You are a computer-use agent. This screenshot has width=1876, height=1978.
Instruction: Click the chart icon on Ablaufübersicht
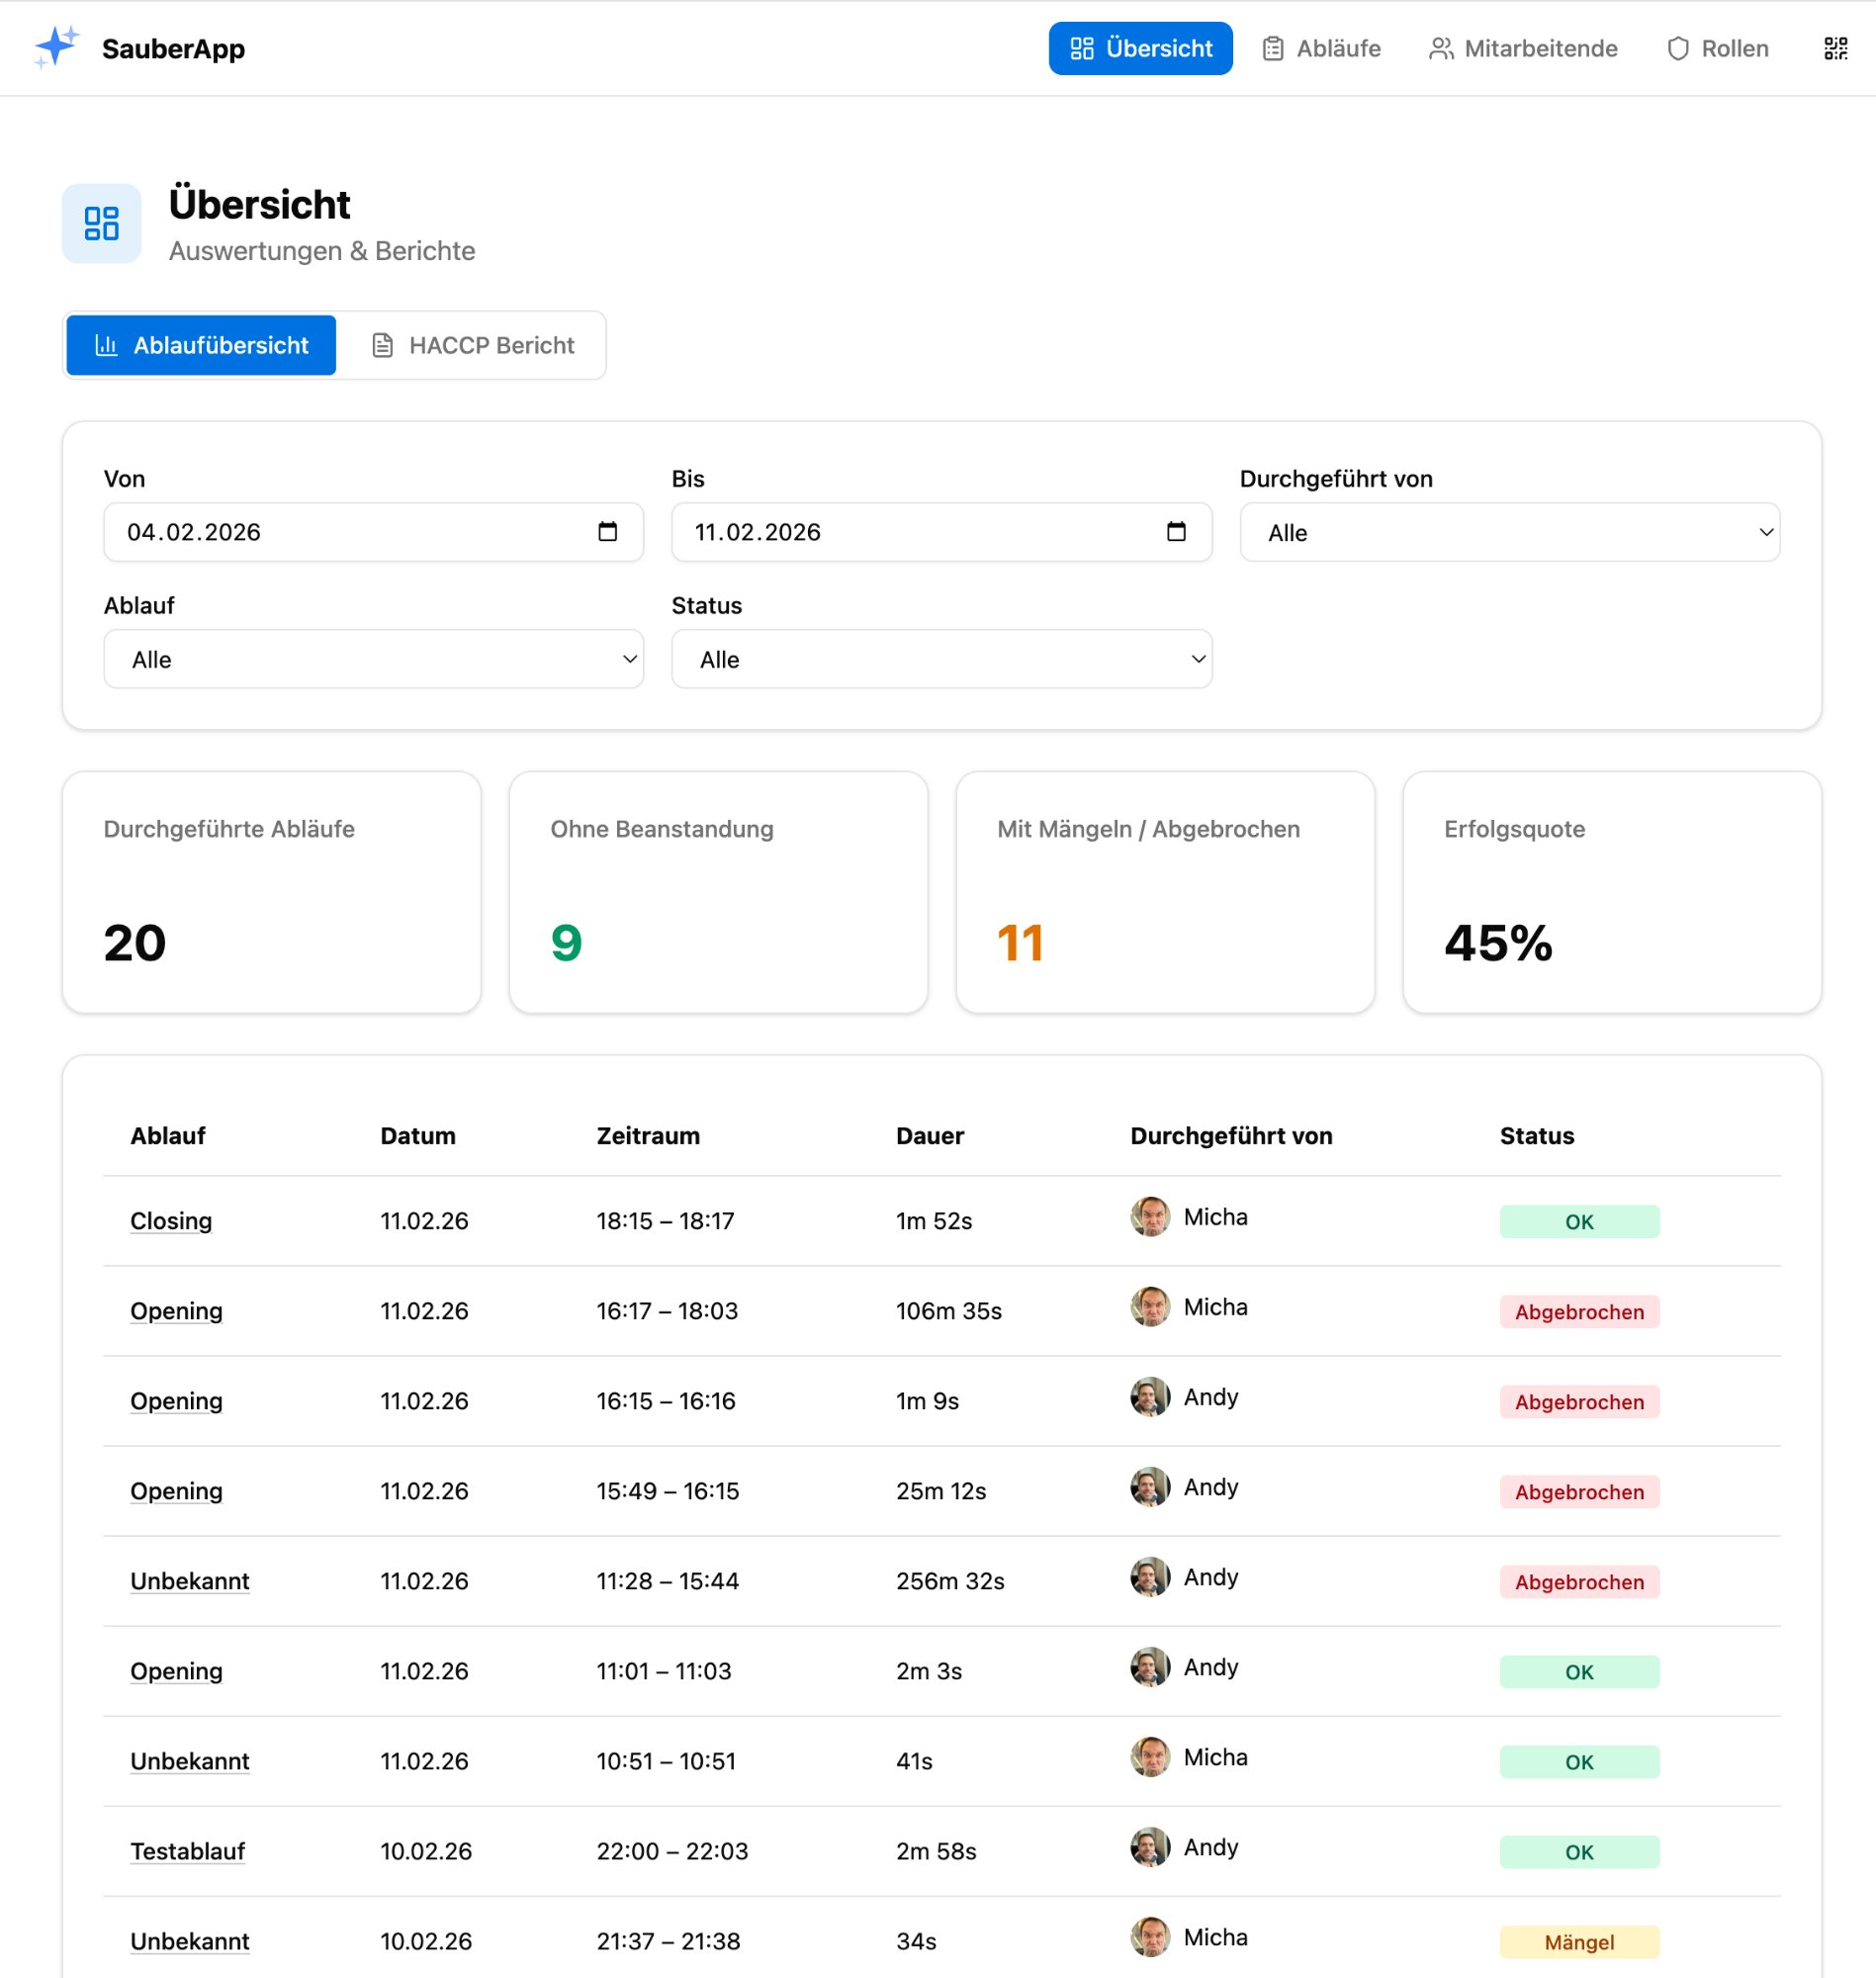[x=105, y=344]
